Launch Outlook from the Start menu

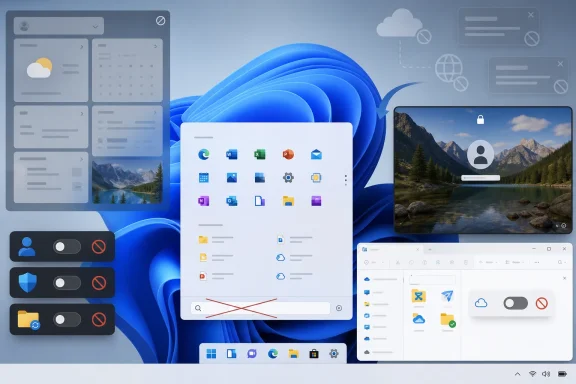(x=232, y=201)
